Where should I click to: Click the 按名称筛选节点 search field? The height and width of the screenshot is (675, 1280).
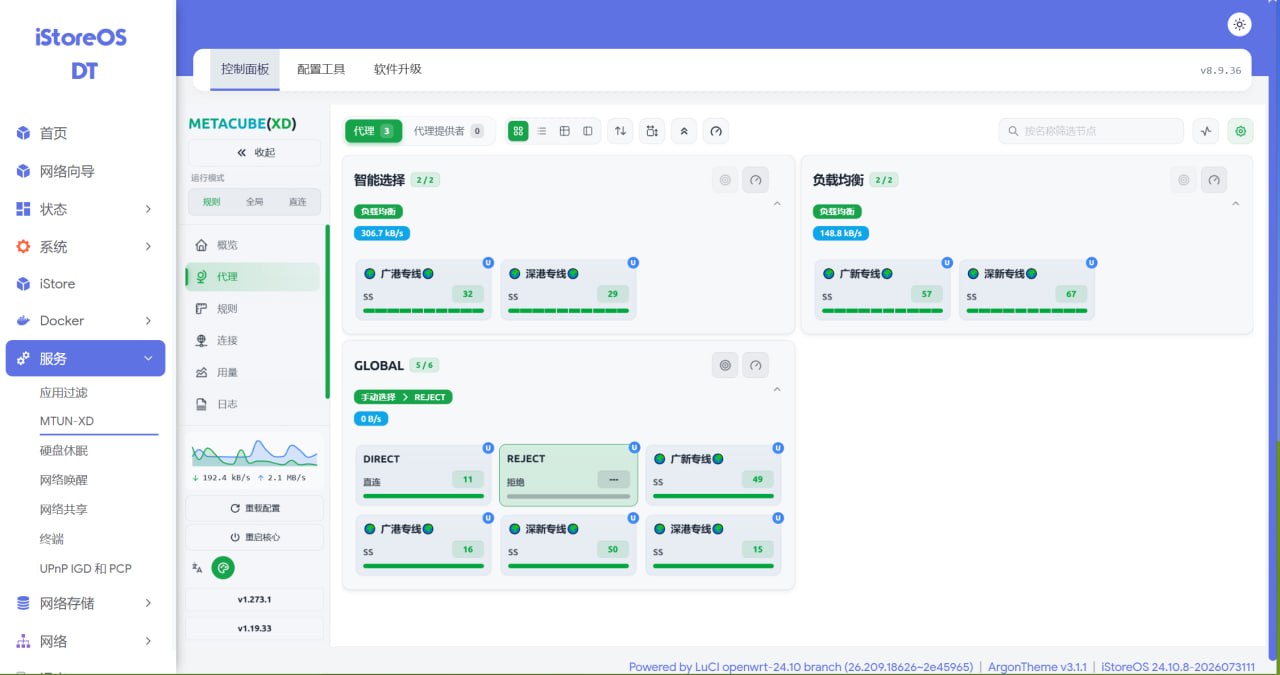click(1091, 131)
